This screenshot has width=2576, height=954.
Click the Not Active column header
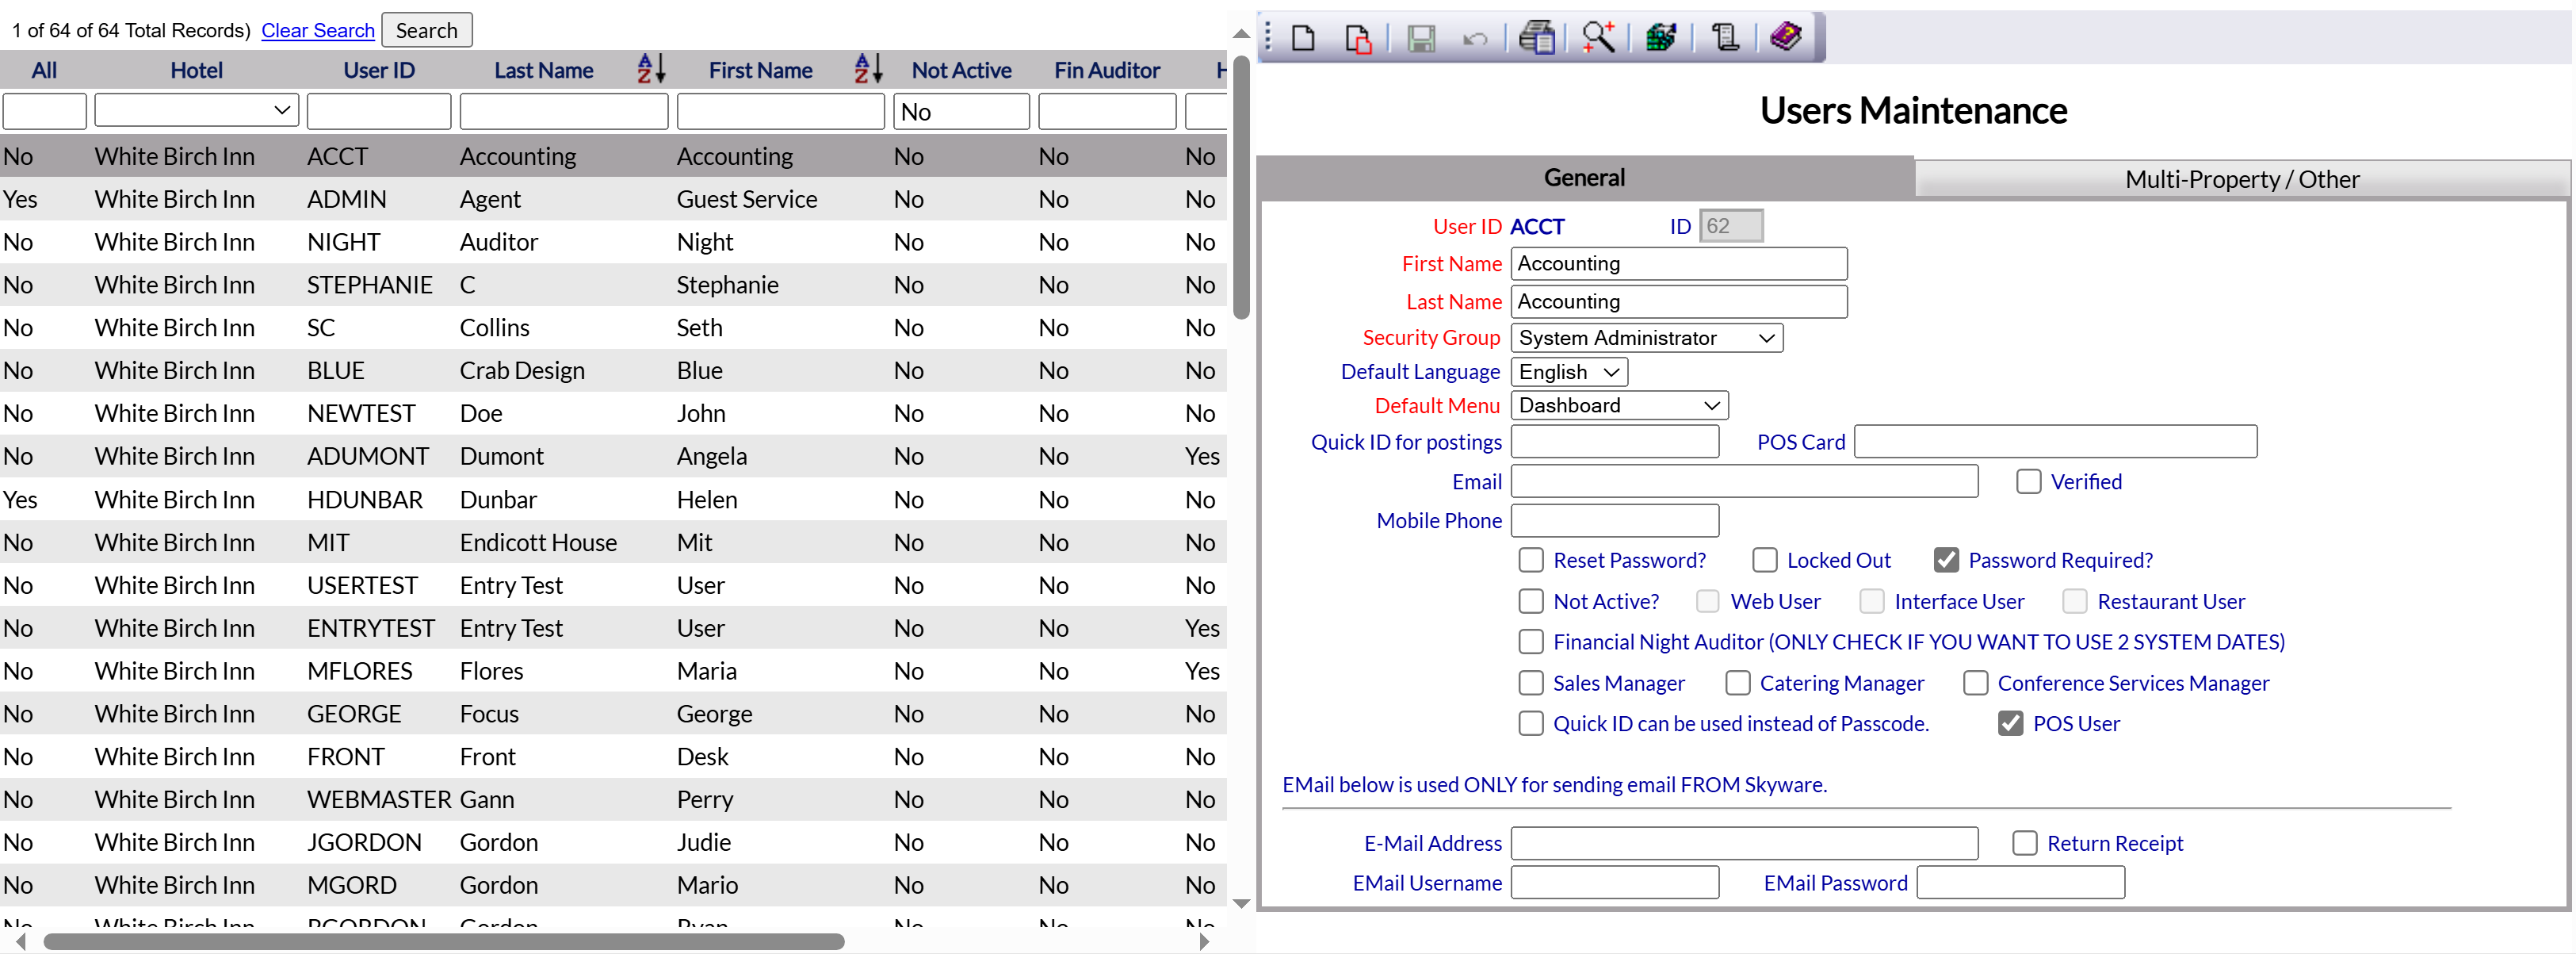(x=961, y=70)
